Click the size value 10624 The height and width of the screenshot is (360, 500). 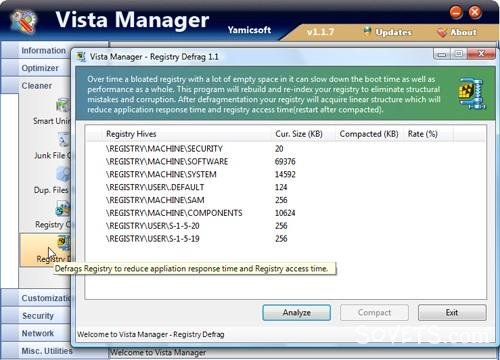(285, 213)
